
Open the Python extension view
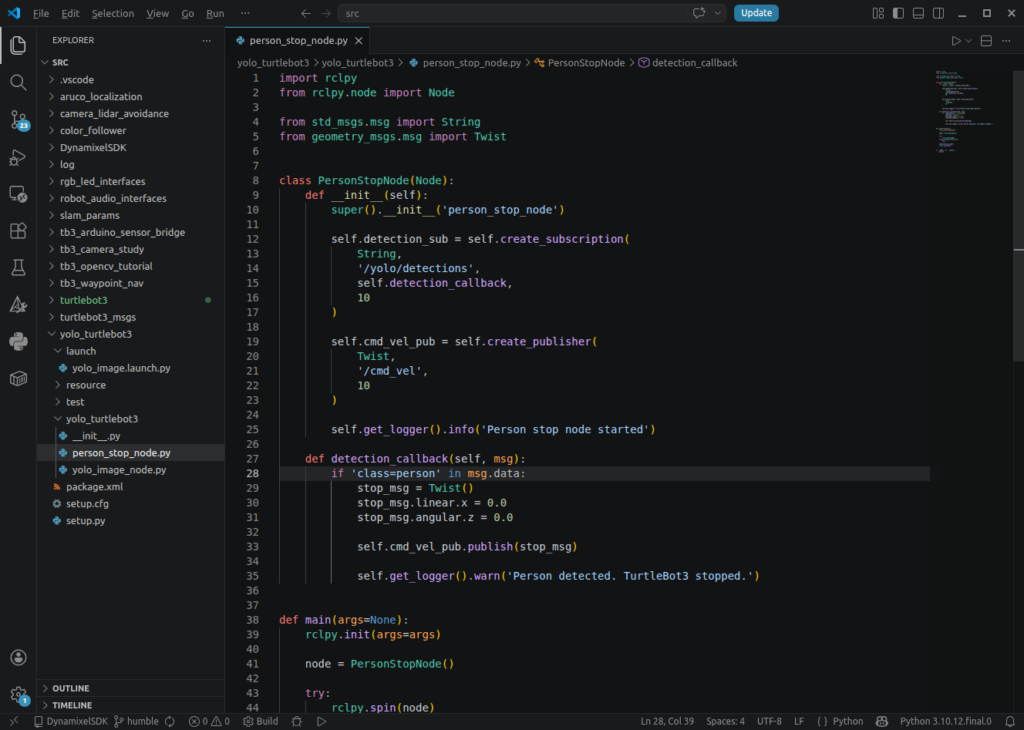point(18,341)
